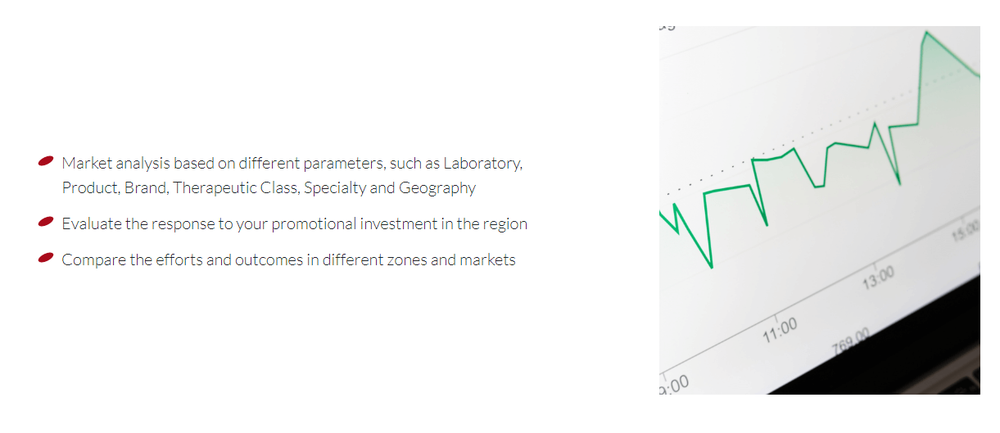Click the stock chart image

click(x=820, y=210)
